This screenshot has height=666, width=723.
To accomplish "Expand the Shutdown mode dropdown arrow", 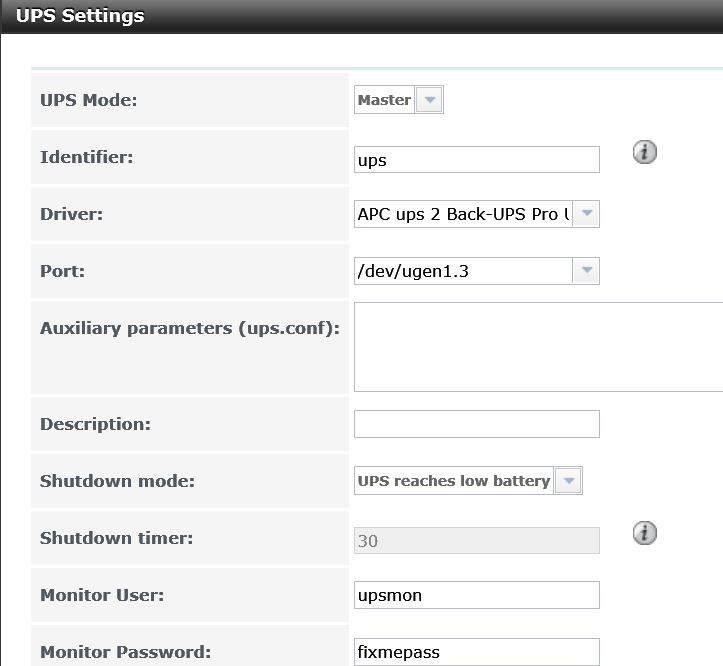I will tap(569, 481).
